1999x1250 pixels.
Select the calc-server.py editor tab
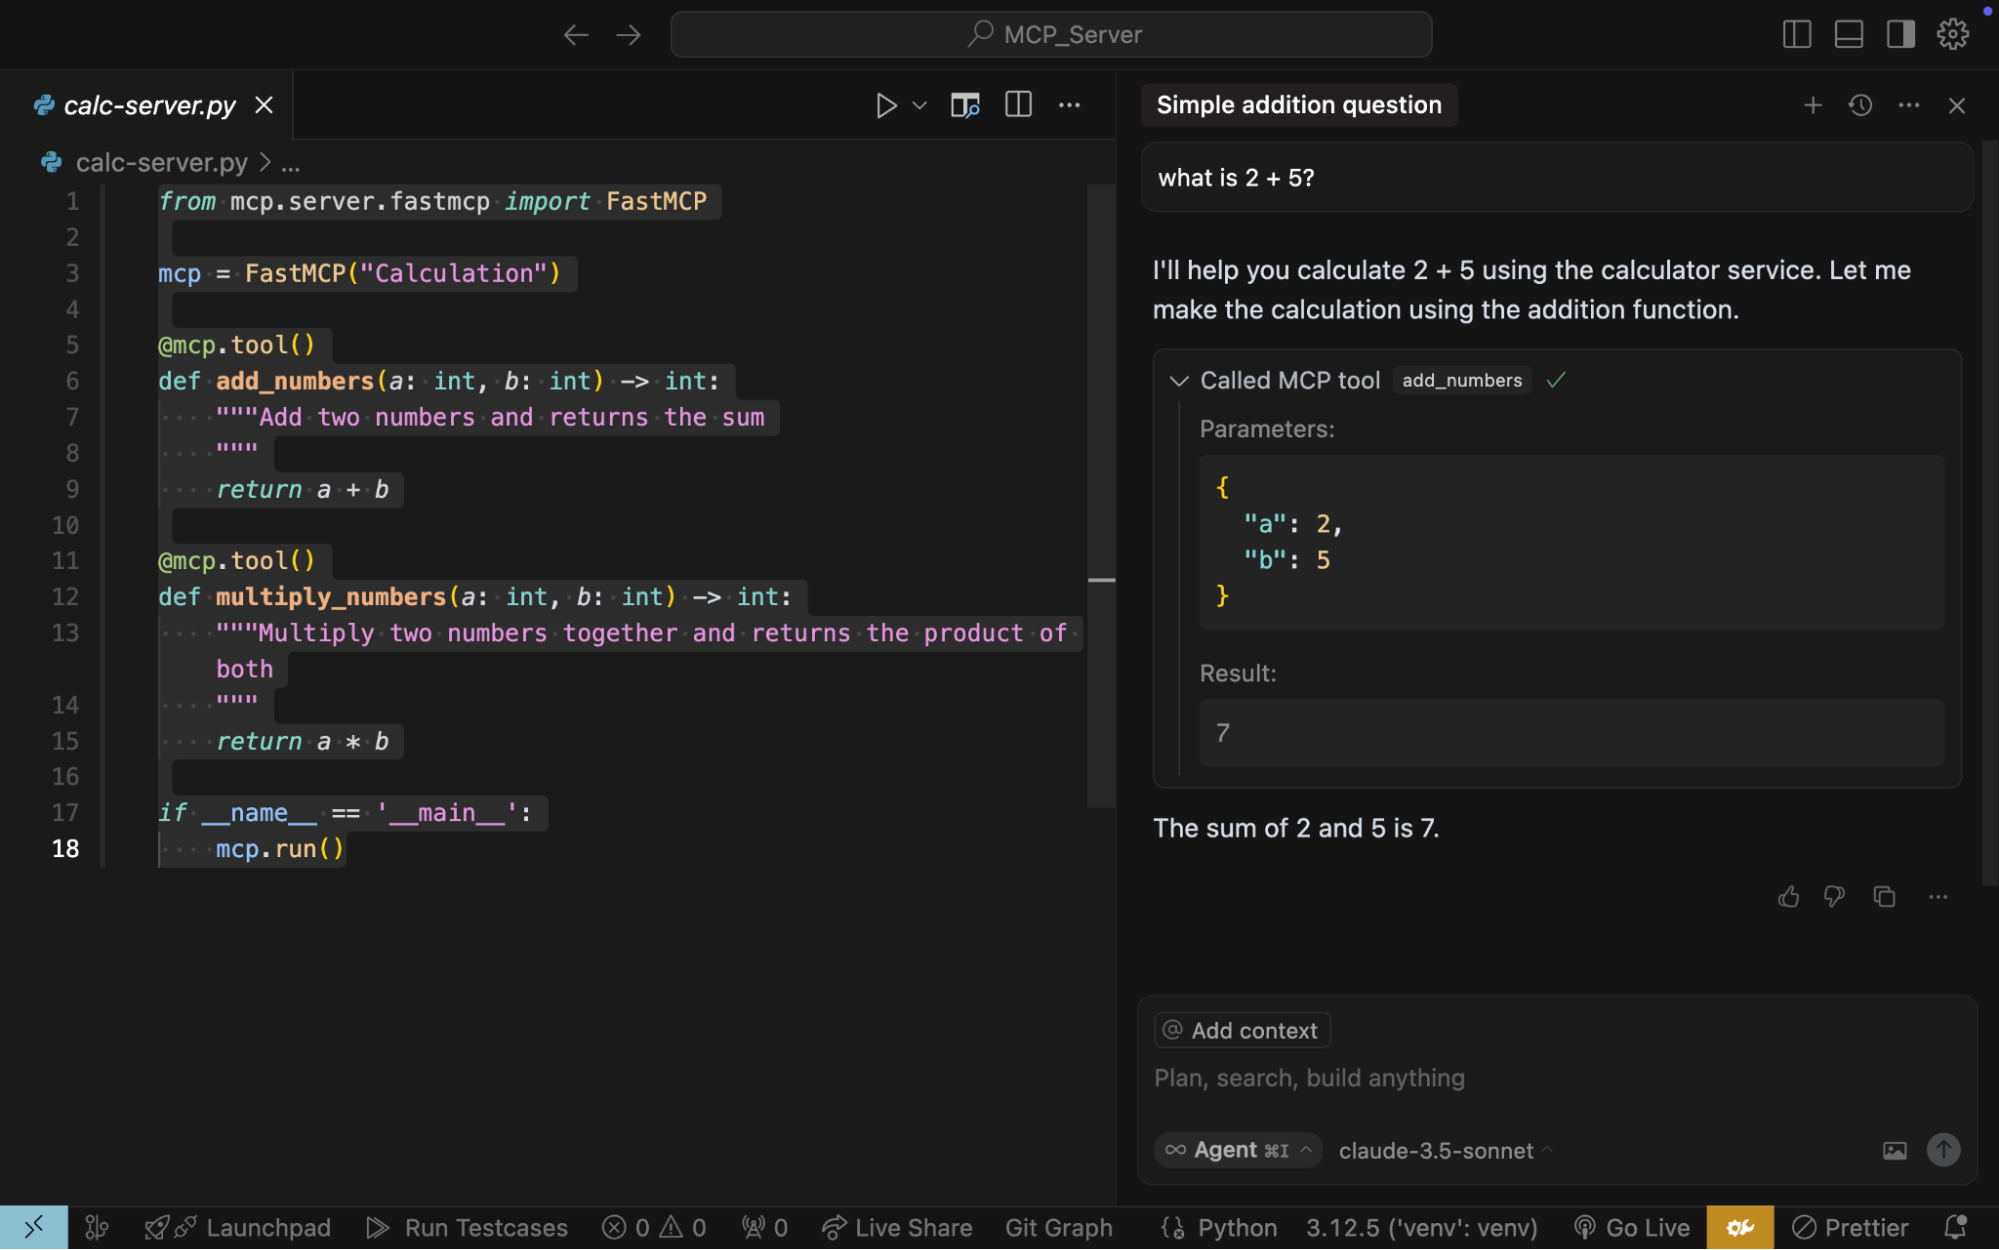[149, 105]
